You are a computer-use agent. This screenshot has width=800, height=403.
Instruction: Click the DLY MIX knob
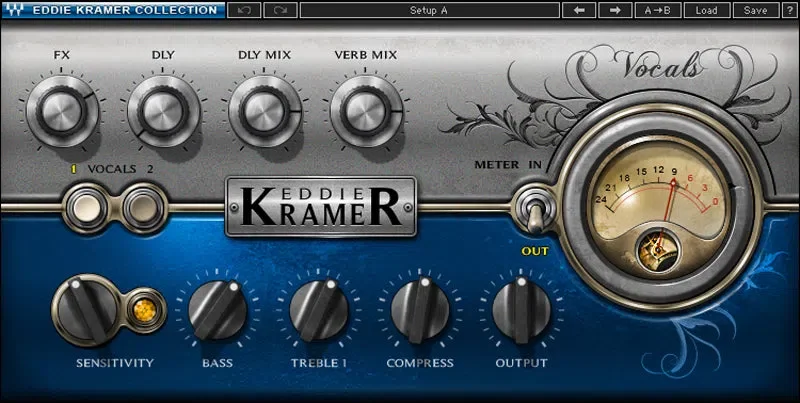pos(264,111)
